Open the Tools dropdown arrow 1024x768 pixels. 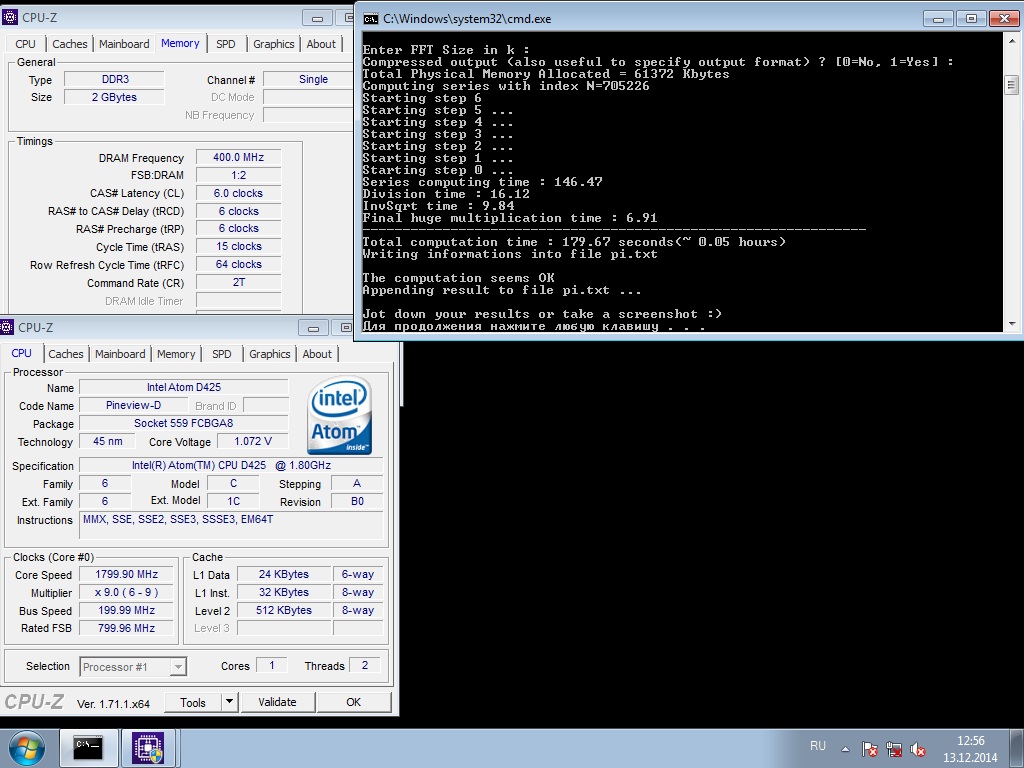pos(229,702)
